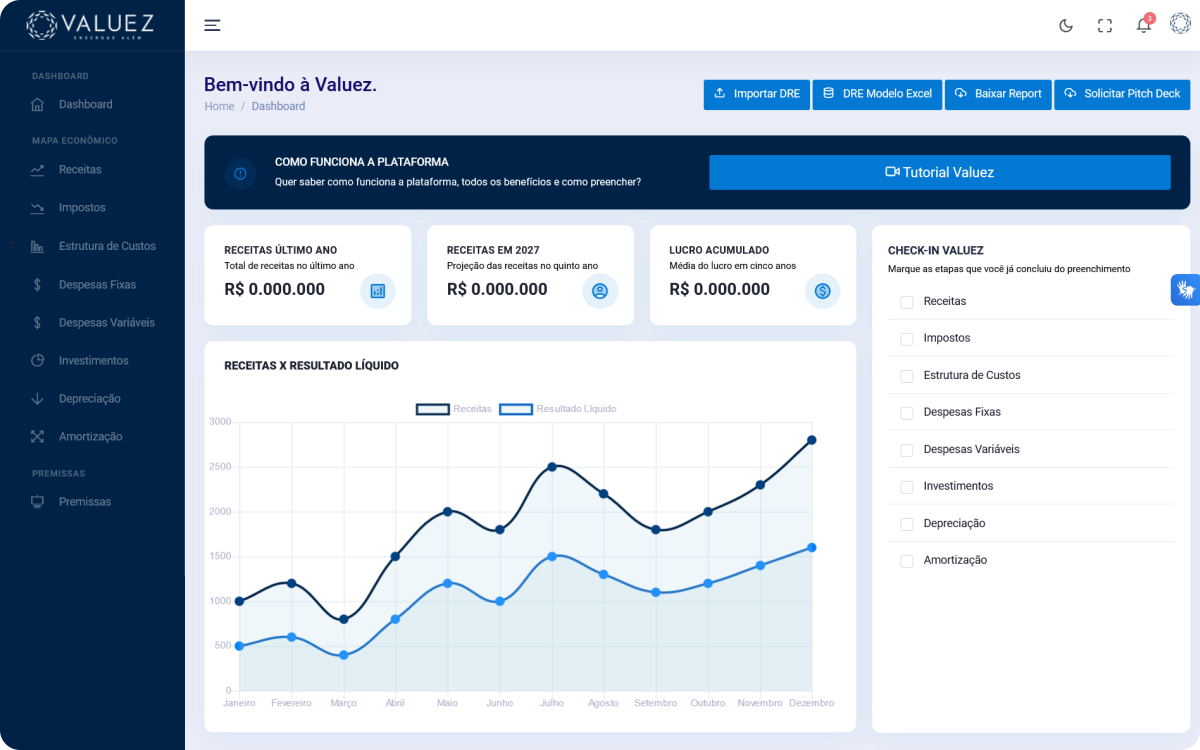
Task: Open notifications bell icon
Action: pyautogui.click(x=1144, y=25)
